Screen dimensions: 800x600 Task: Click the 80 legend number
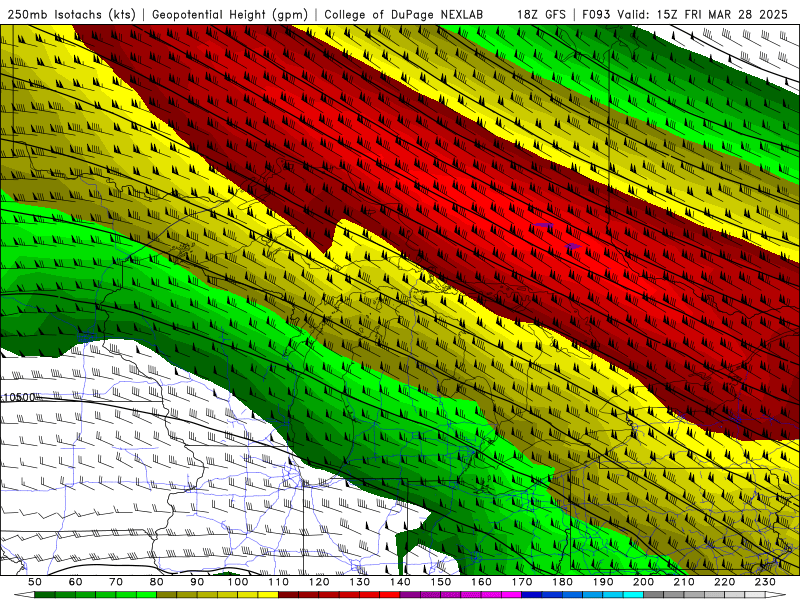point(157,582)
